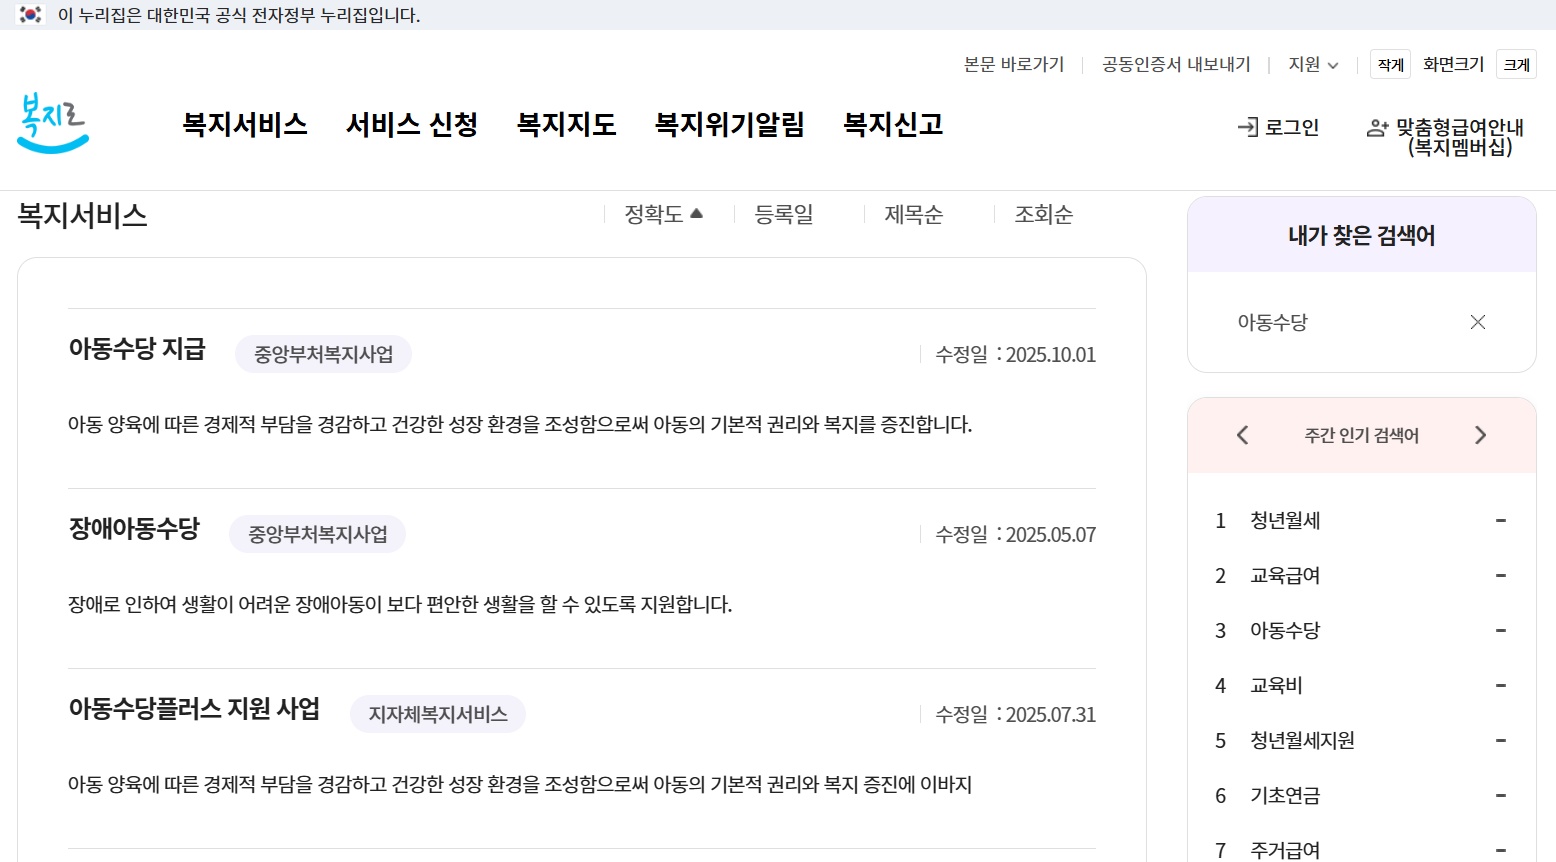Click 크게 to enlarge screen text
Viewport: 1556px width, 862px height.
point(1516,64)
